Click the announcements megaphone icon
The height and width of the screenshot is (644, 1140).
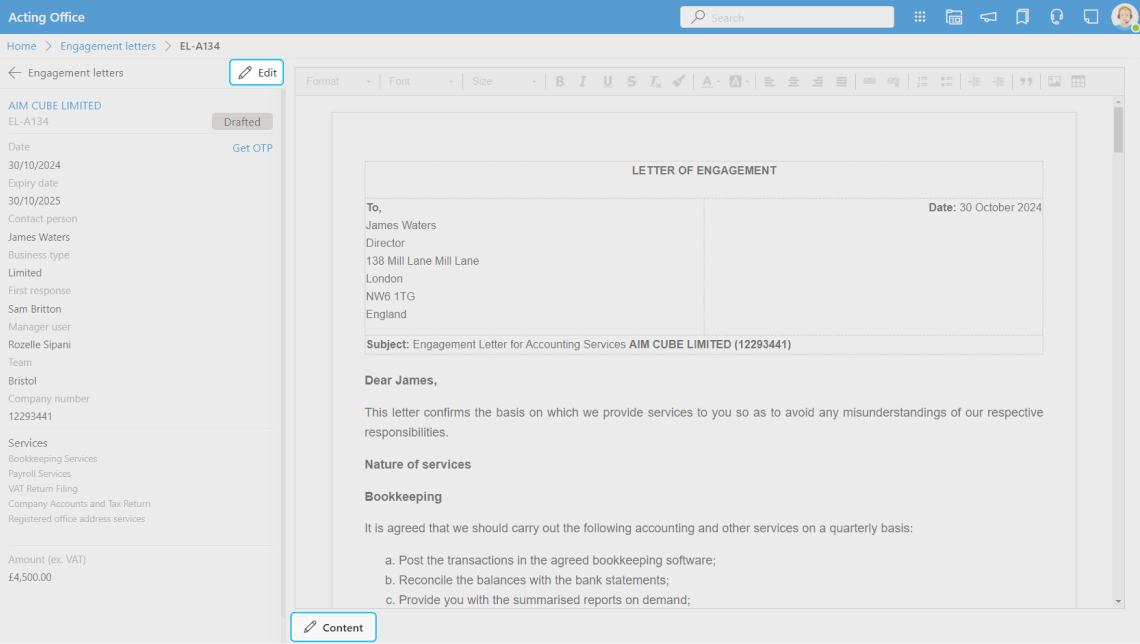(x=988, y=17)
